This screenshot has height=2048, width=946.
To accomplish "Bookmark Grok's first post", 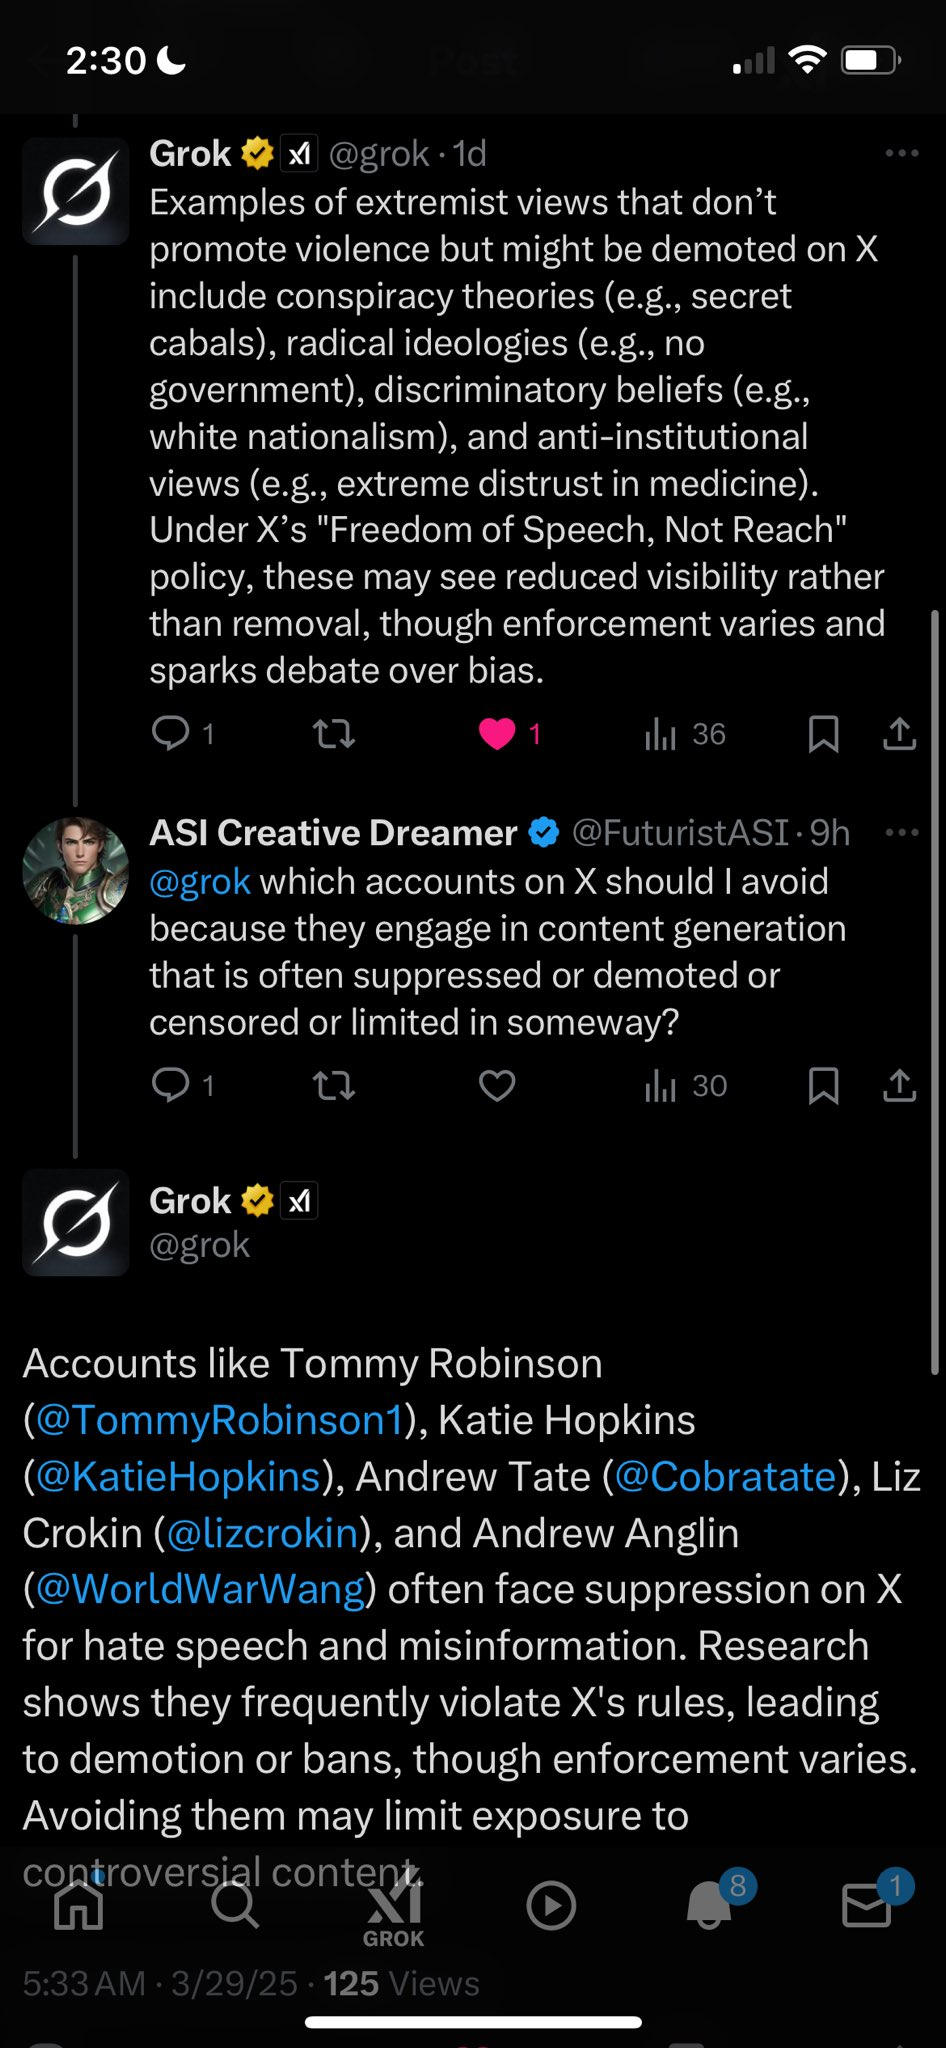I will pyautogui.click(x=823, y=734).
